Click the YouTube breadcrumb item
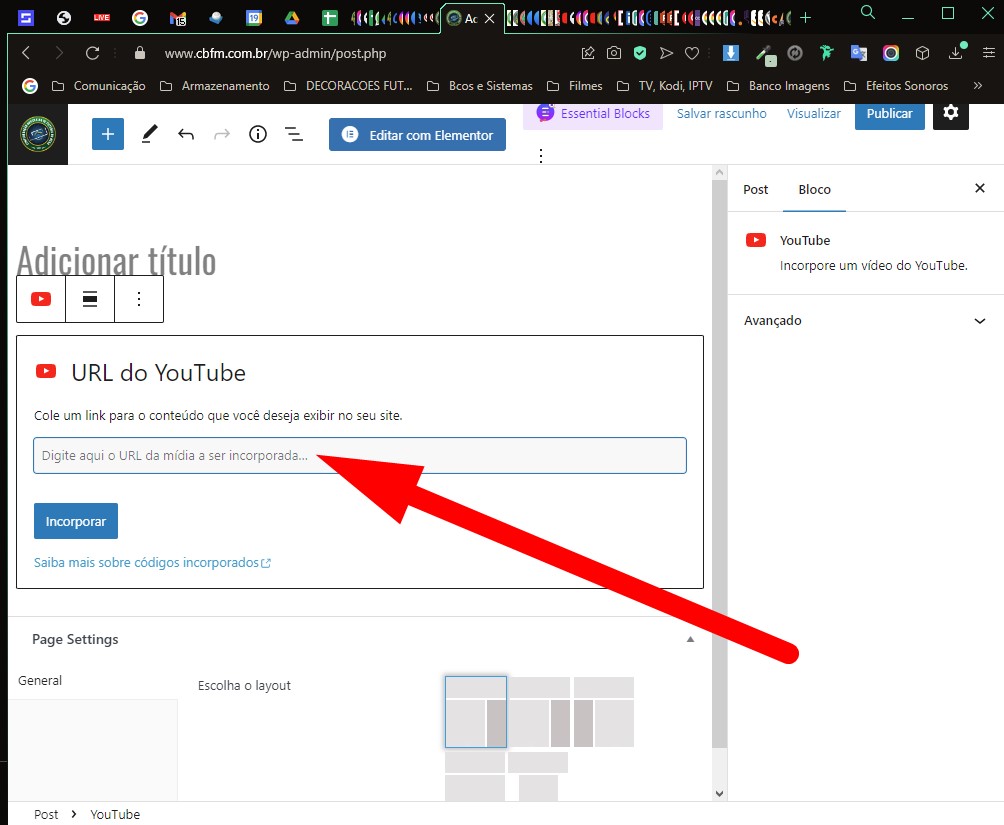The image size is (1004, 825). click(115, 814)
